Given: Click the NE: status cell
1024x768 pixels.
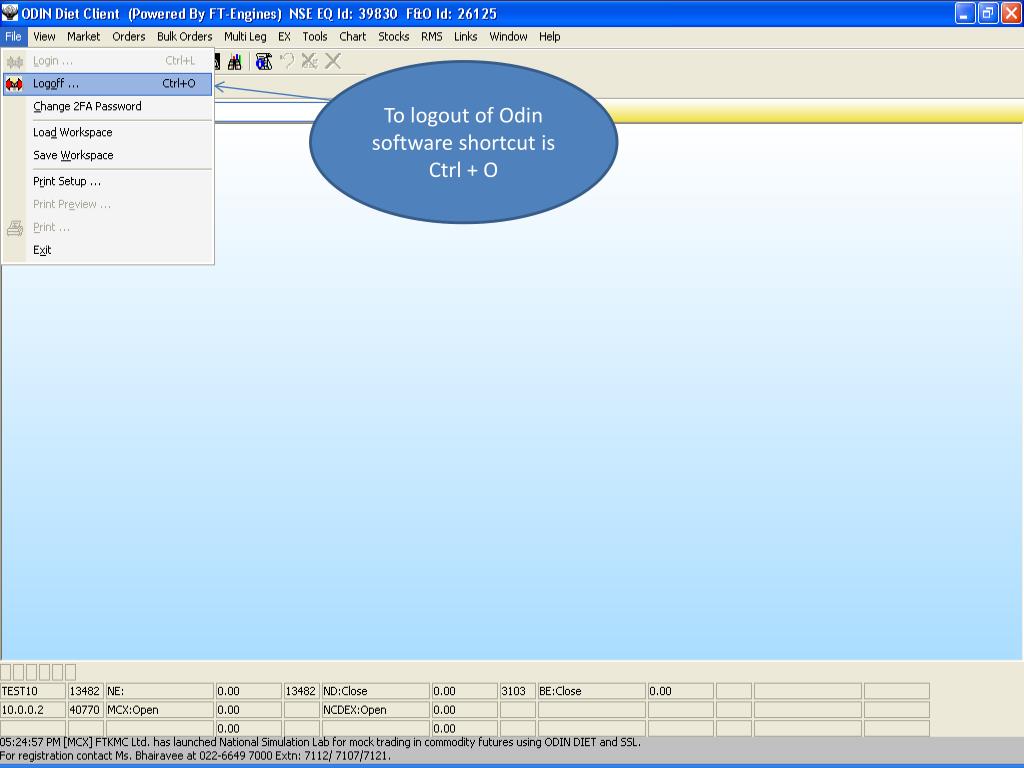Looking at the screenshot, I should pos(159,691).
